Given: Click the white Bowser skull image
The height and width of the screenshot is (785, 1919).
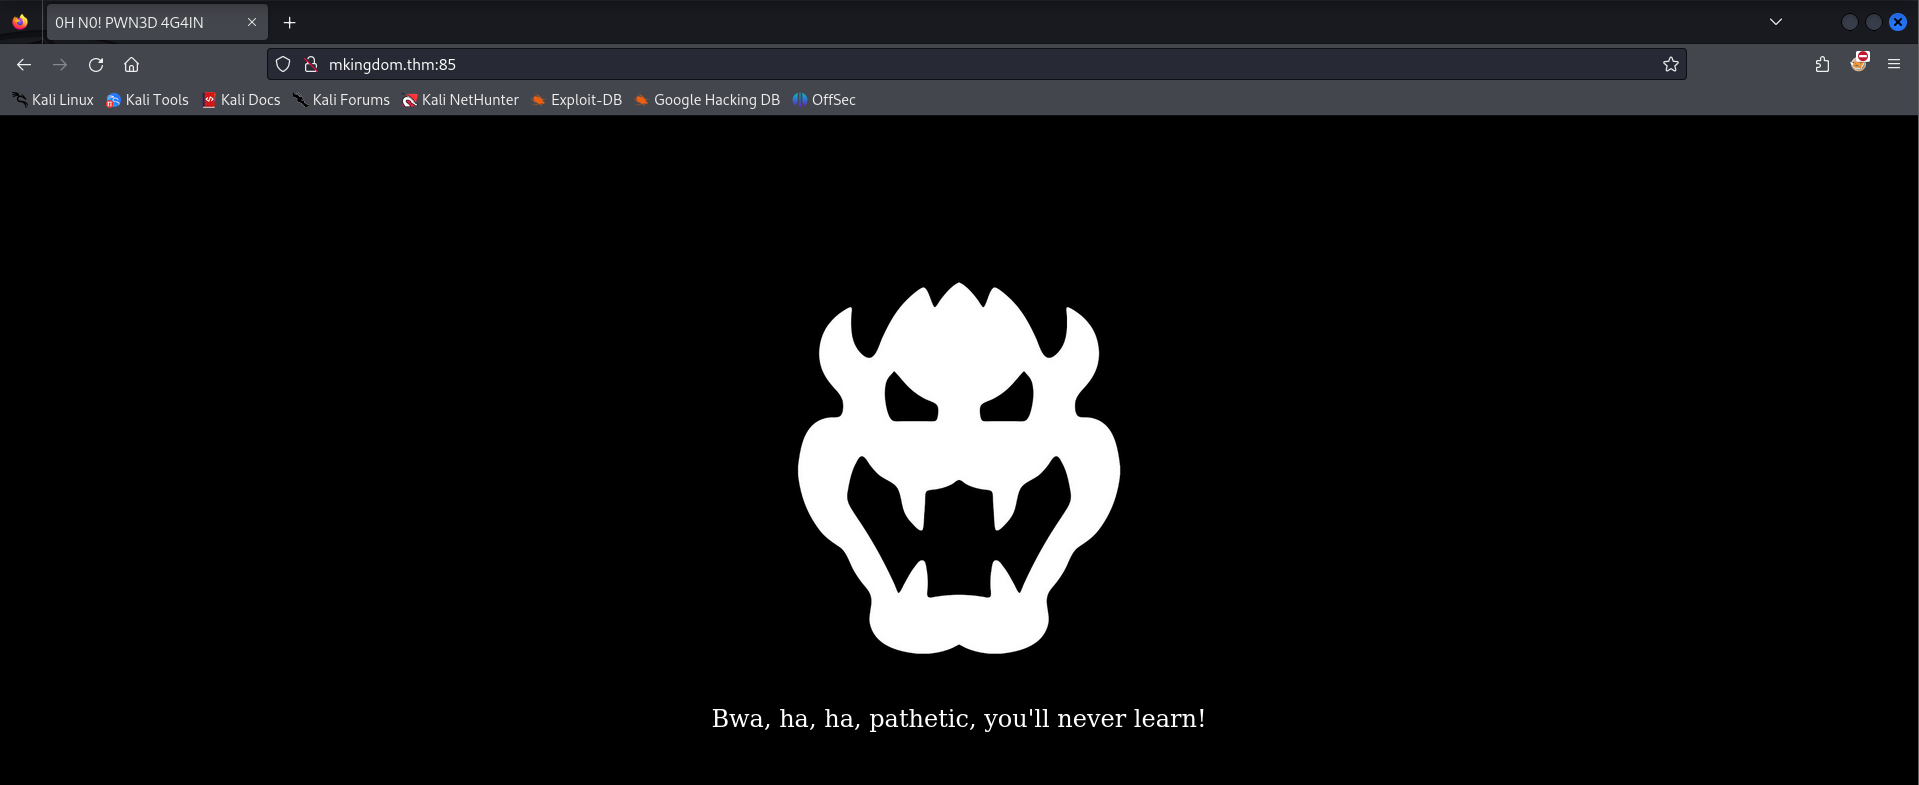Looking at the screenshot, I should (x=959, y=468).
